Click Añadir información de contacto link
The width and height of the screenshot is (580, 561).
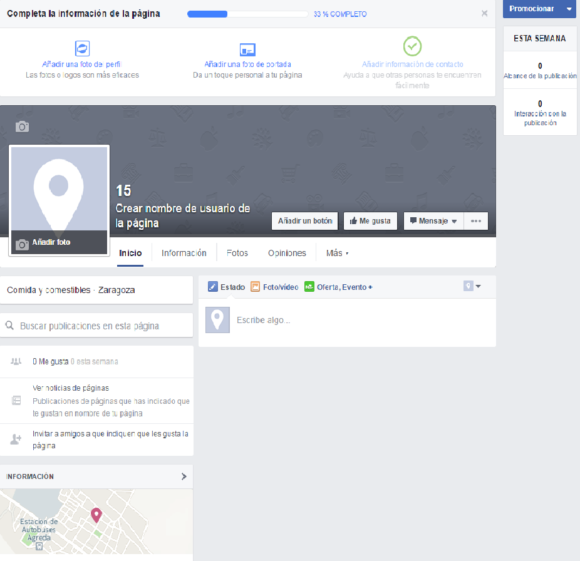click(412, 64)
